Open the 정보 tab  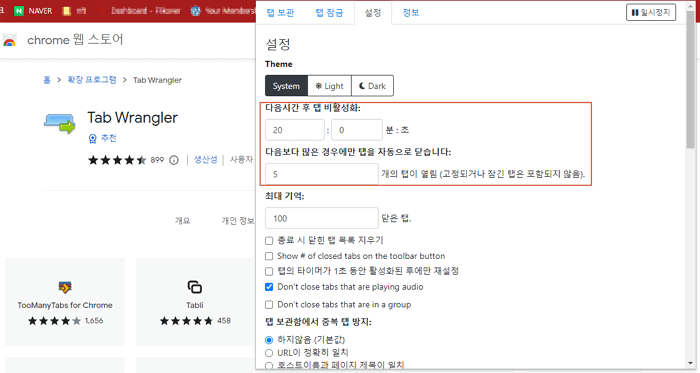coord(411,12)
